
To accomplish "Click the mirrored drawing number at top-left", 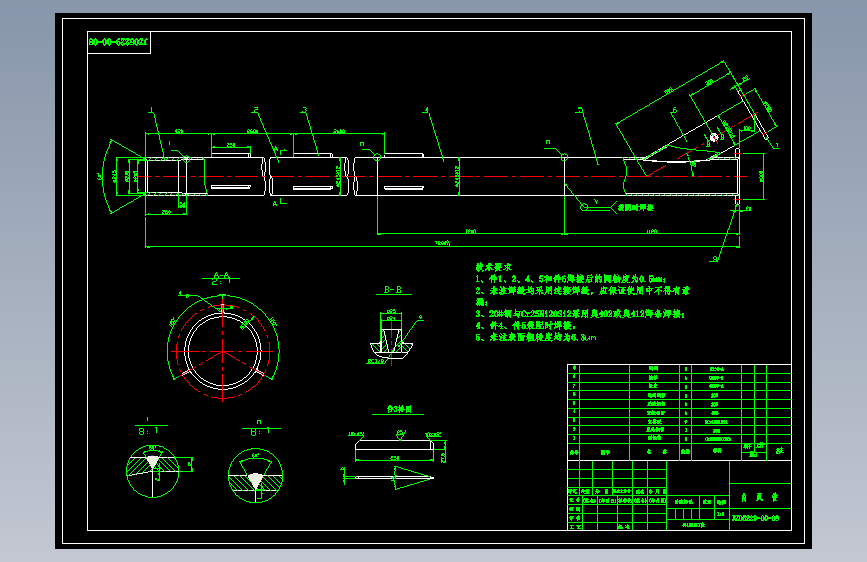I will pos(118,42).
